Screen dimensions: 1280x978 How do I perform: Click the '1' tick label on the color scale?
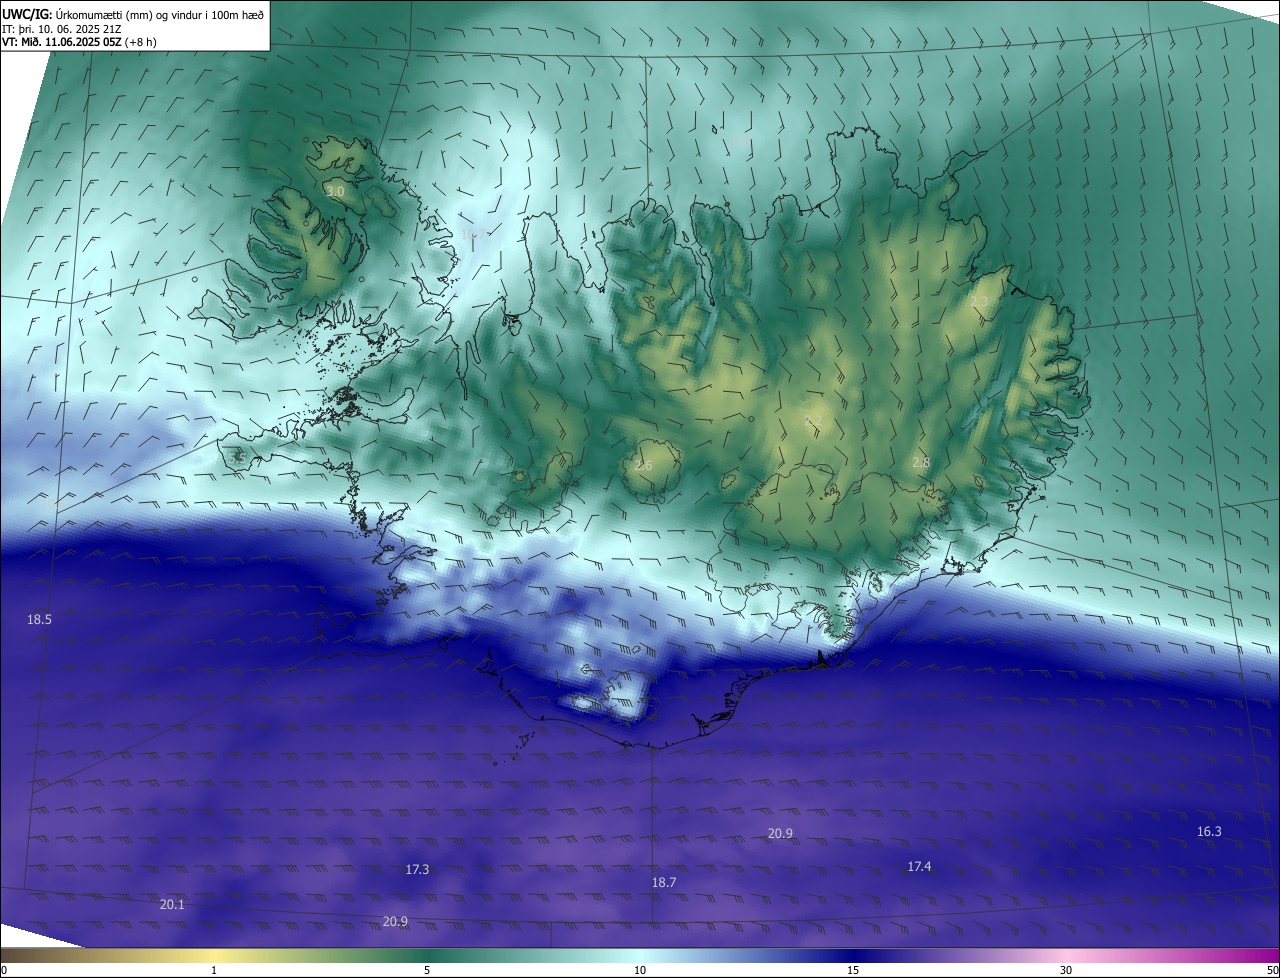[x=214, y=970]
